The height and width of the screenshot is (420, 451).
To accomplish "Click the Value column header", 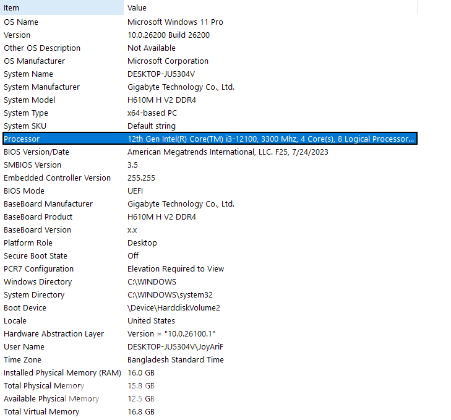I will click(x=271, y=8).
